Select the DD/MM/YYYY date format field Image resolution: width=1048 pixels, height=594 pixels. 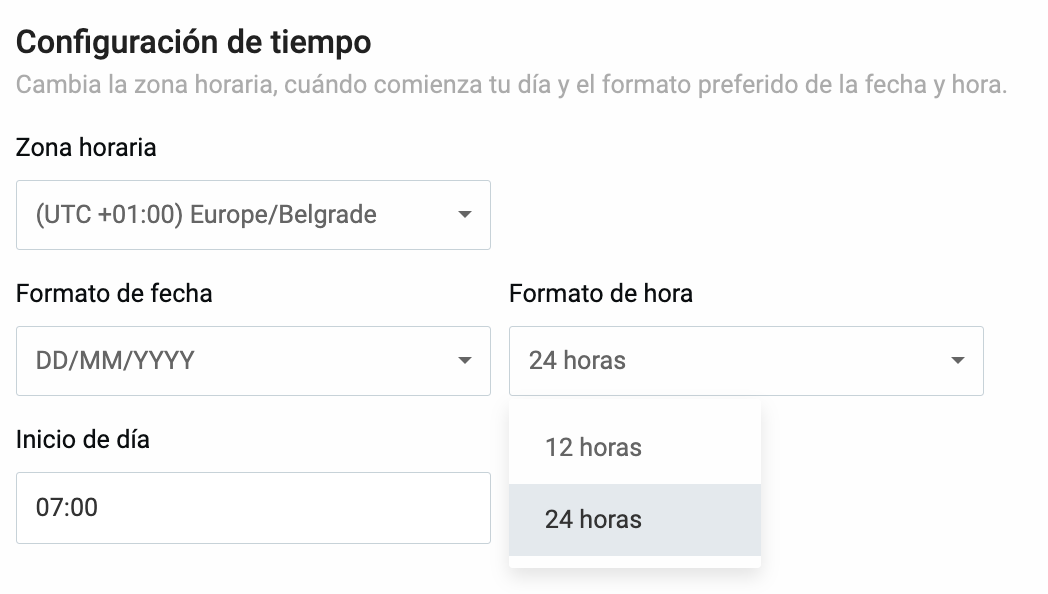(x=253, y=361)
